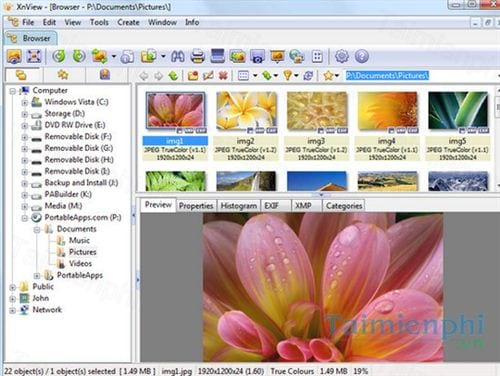This screenshot has height=376, width=500.
Task: Click the Refresh listing icon near address bar
Action: coord(308,76)
